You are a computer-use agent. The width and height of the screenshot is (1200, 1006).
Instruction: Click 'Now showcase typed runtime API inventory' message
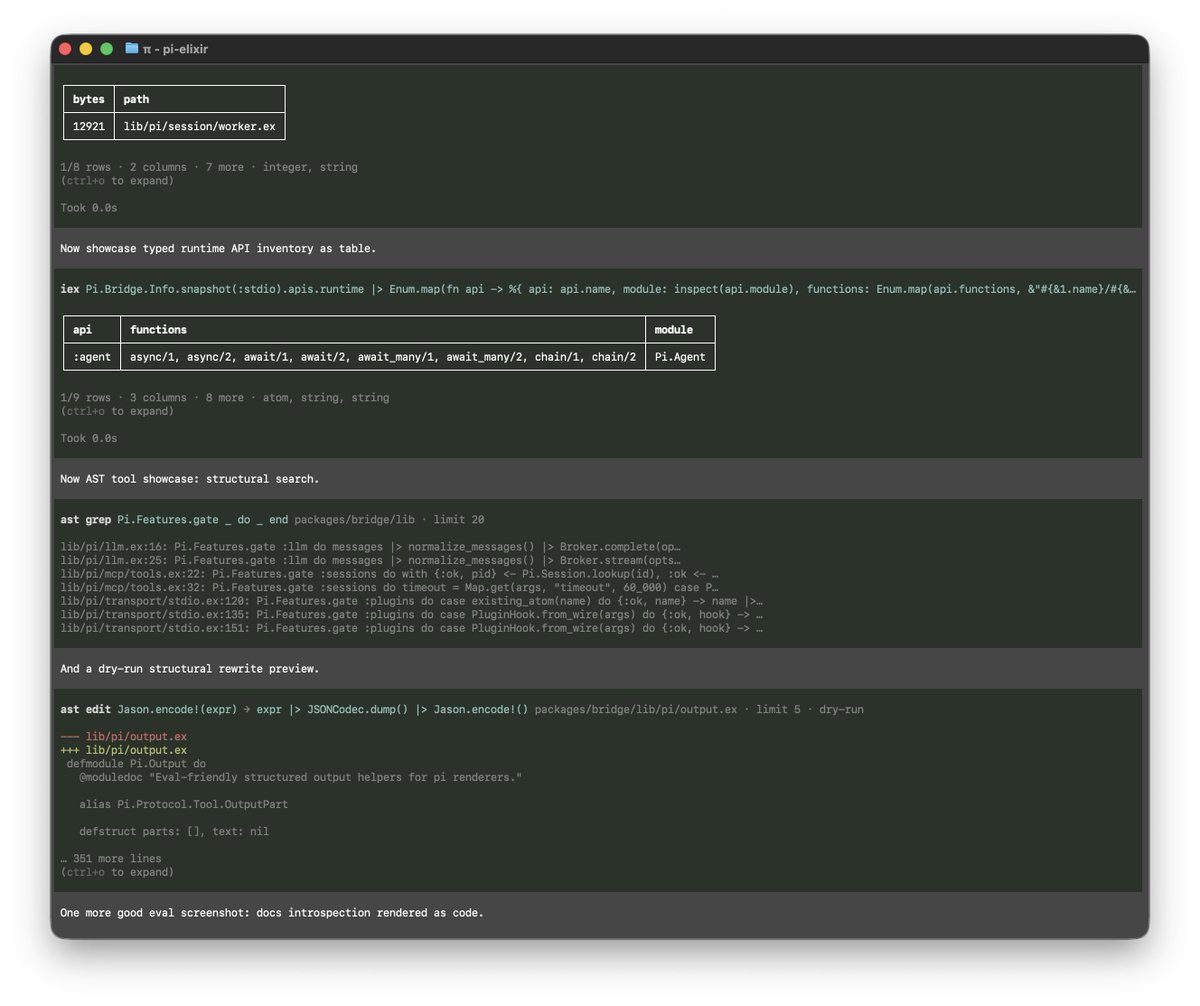(218, 248)
